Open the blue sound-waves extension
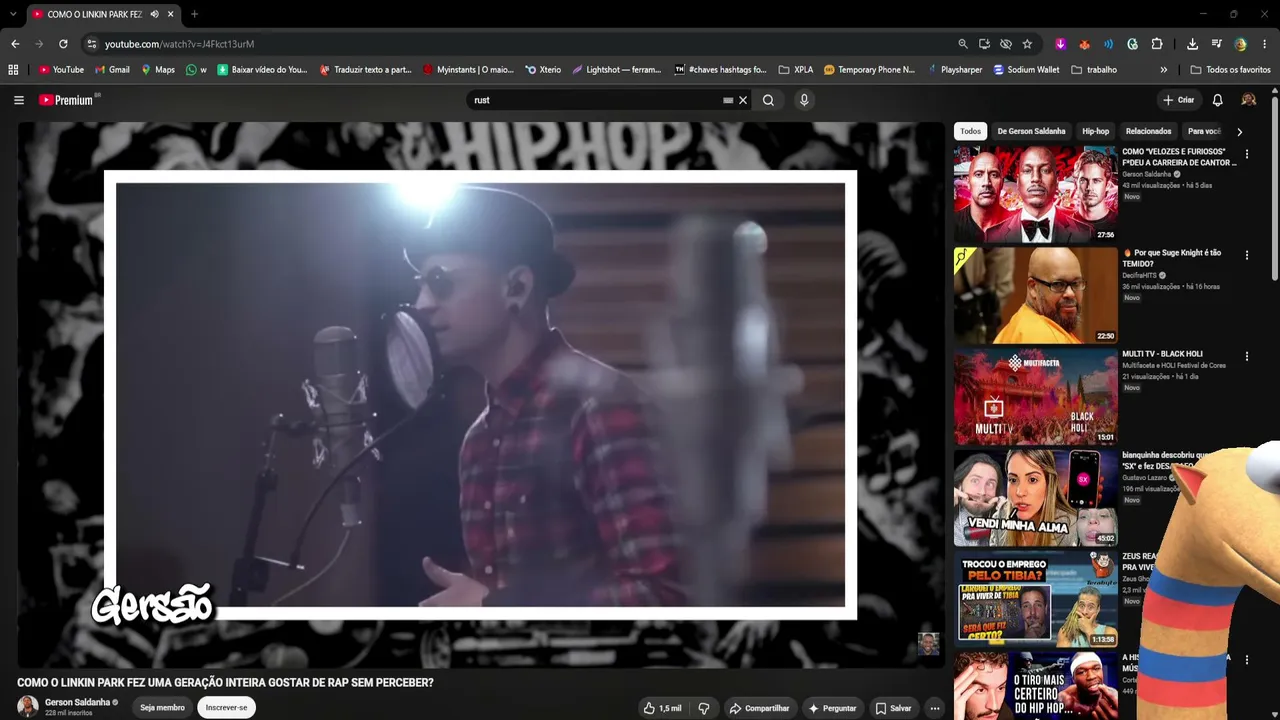Screen dimensions: 1280x720 point(1109,44)
